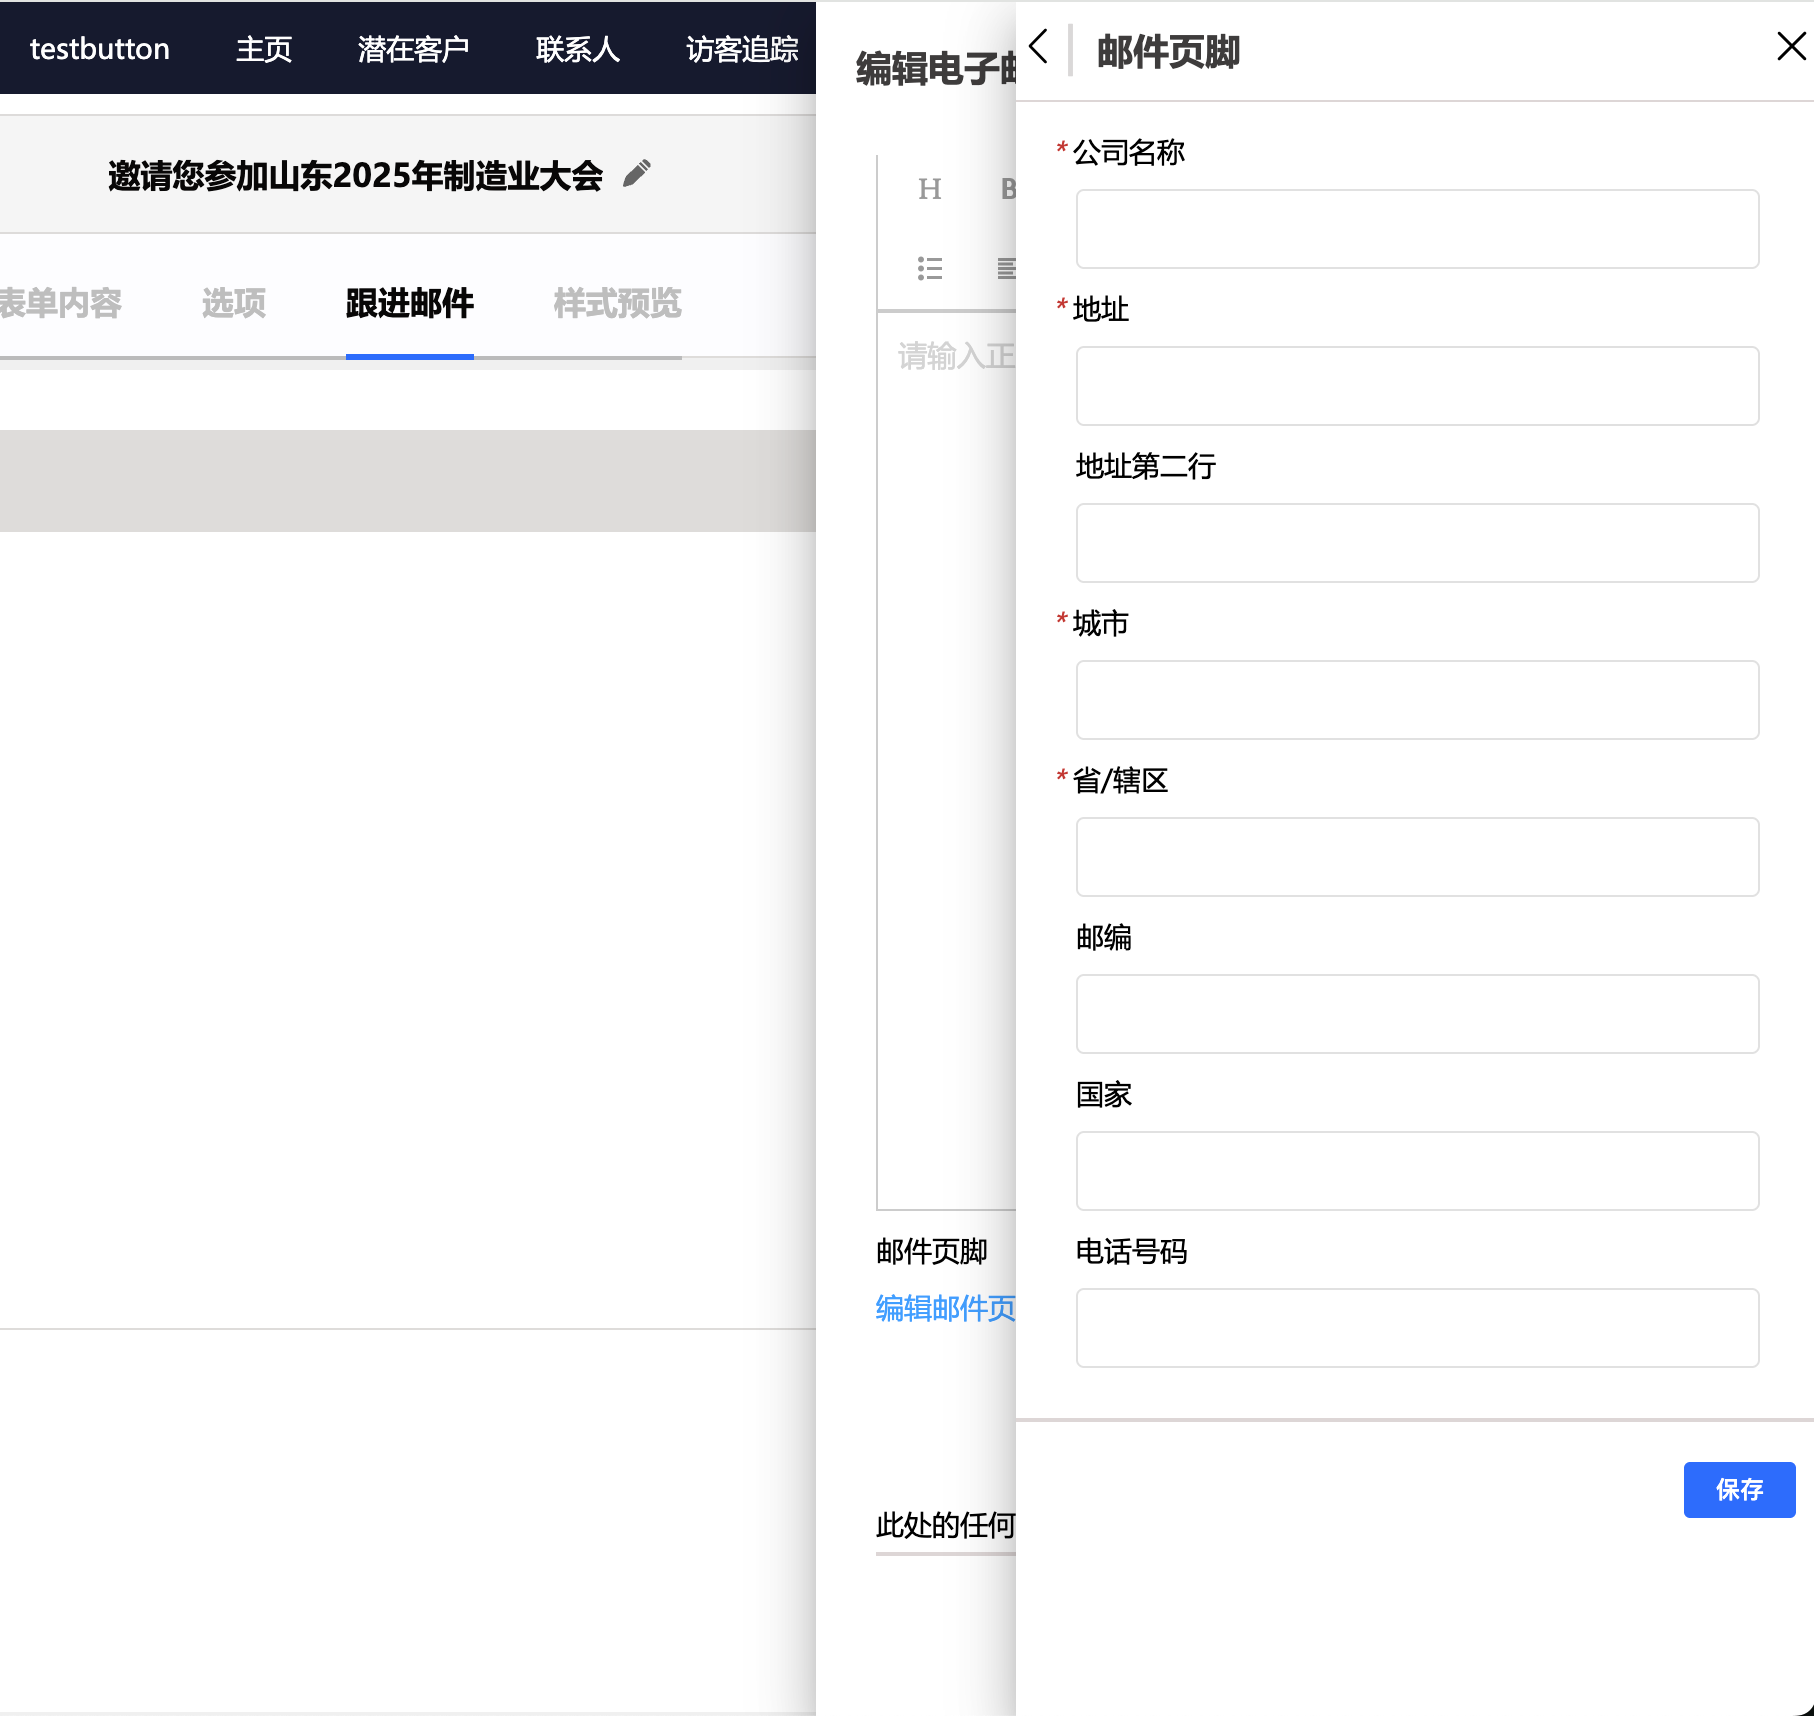Click the 公司名称 input field
Viewport: 1814px width, 1716px height.
click(1416, 229)
